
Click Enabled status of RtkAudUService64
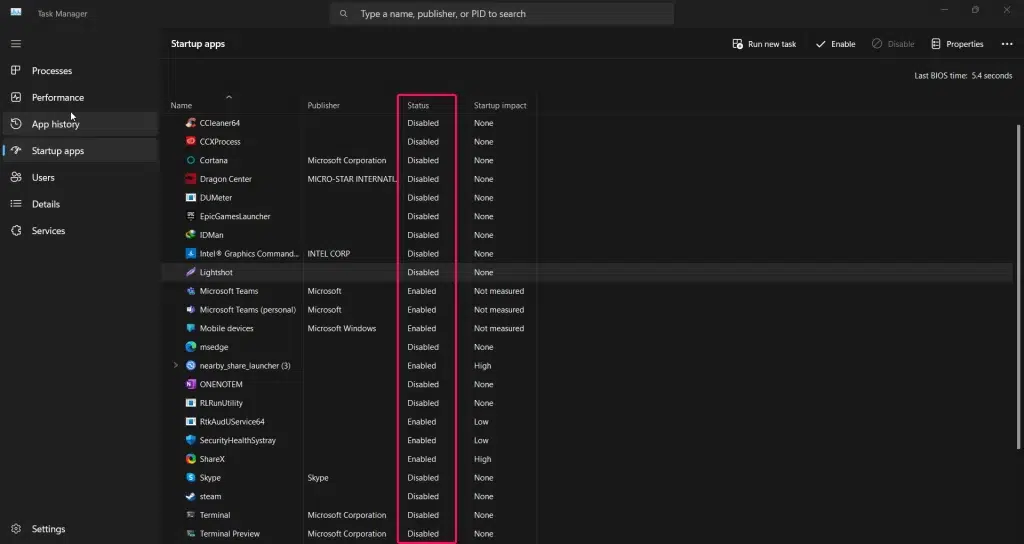tap(422, 422)
